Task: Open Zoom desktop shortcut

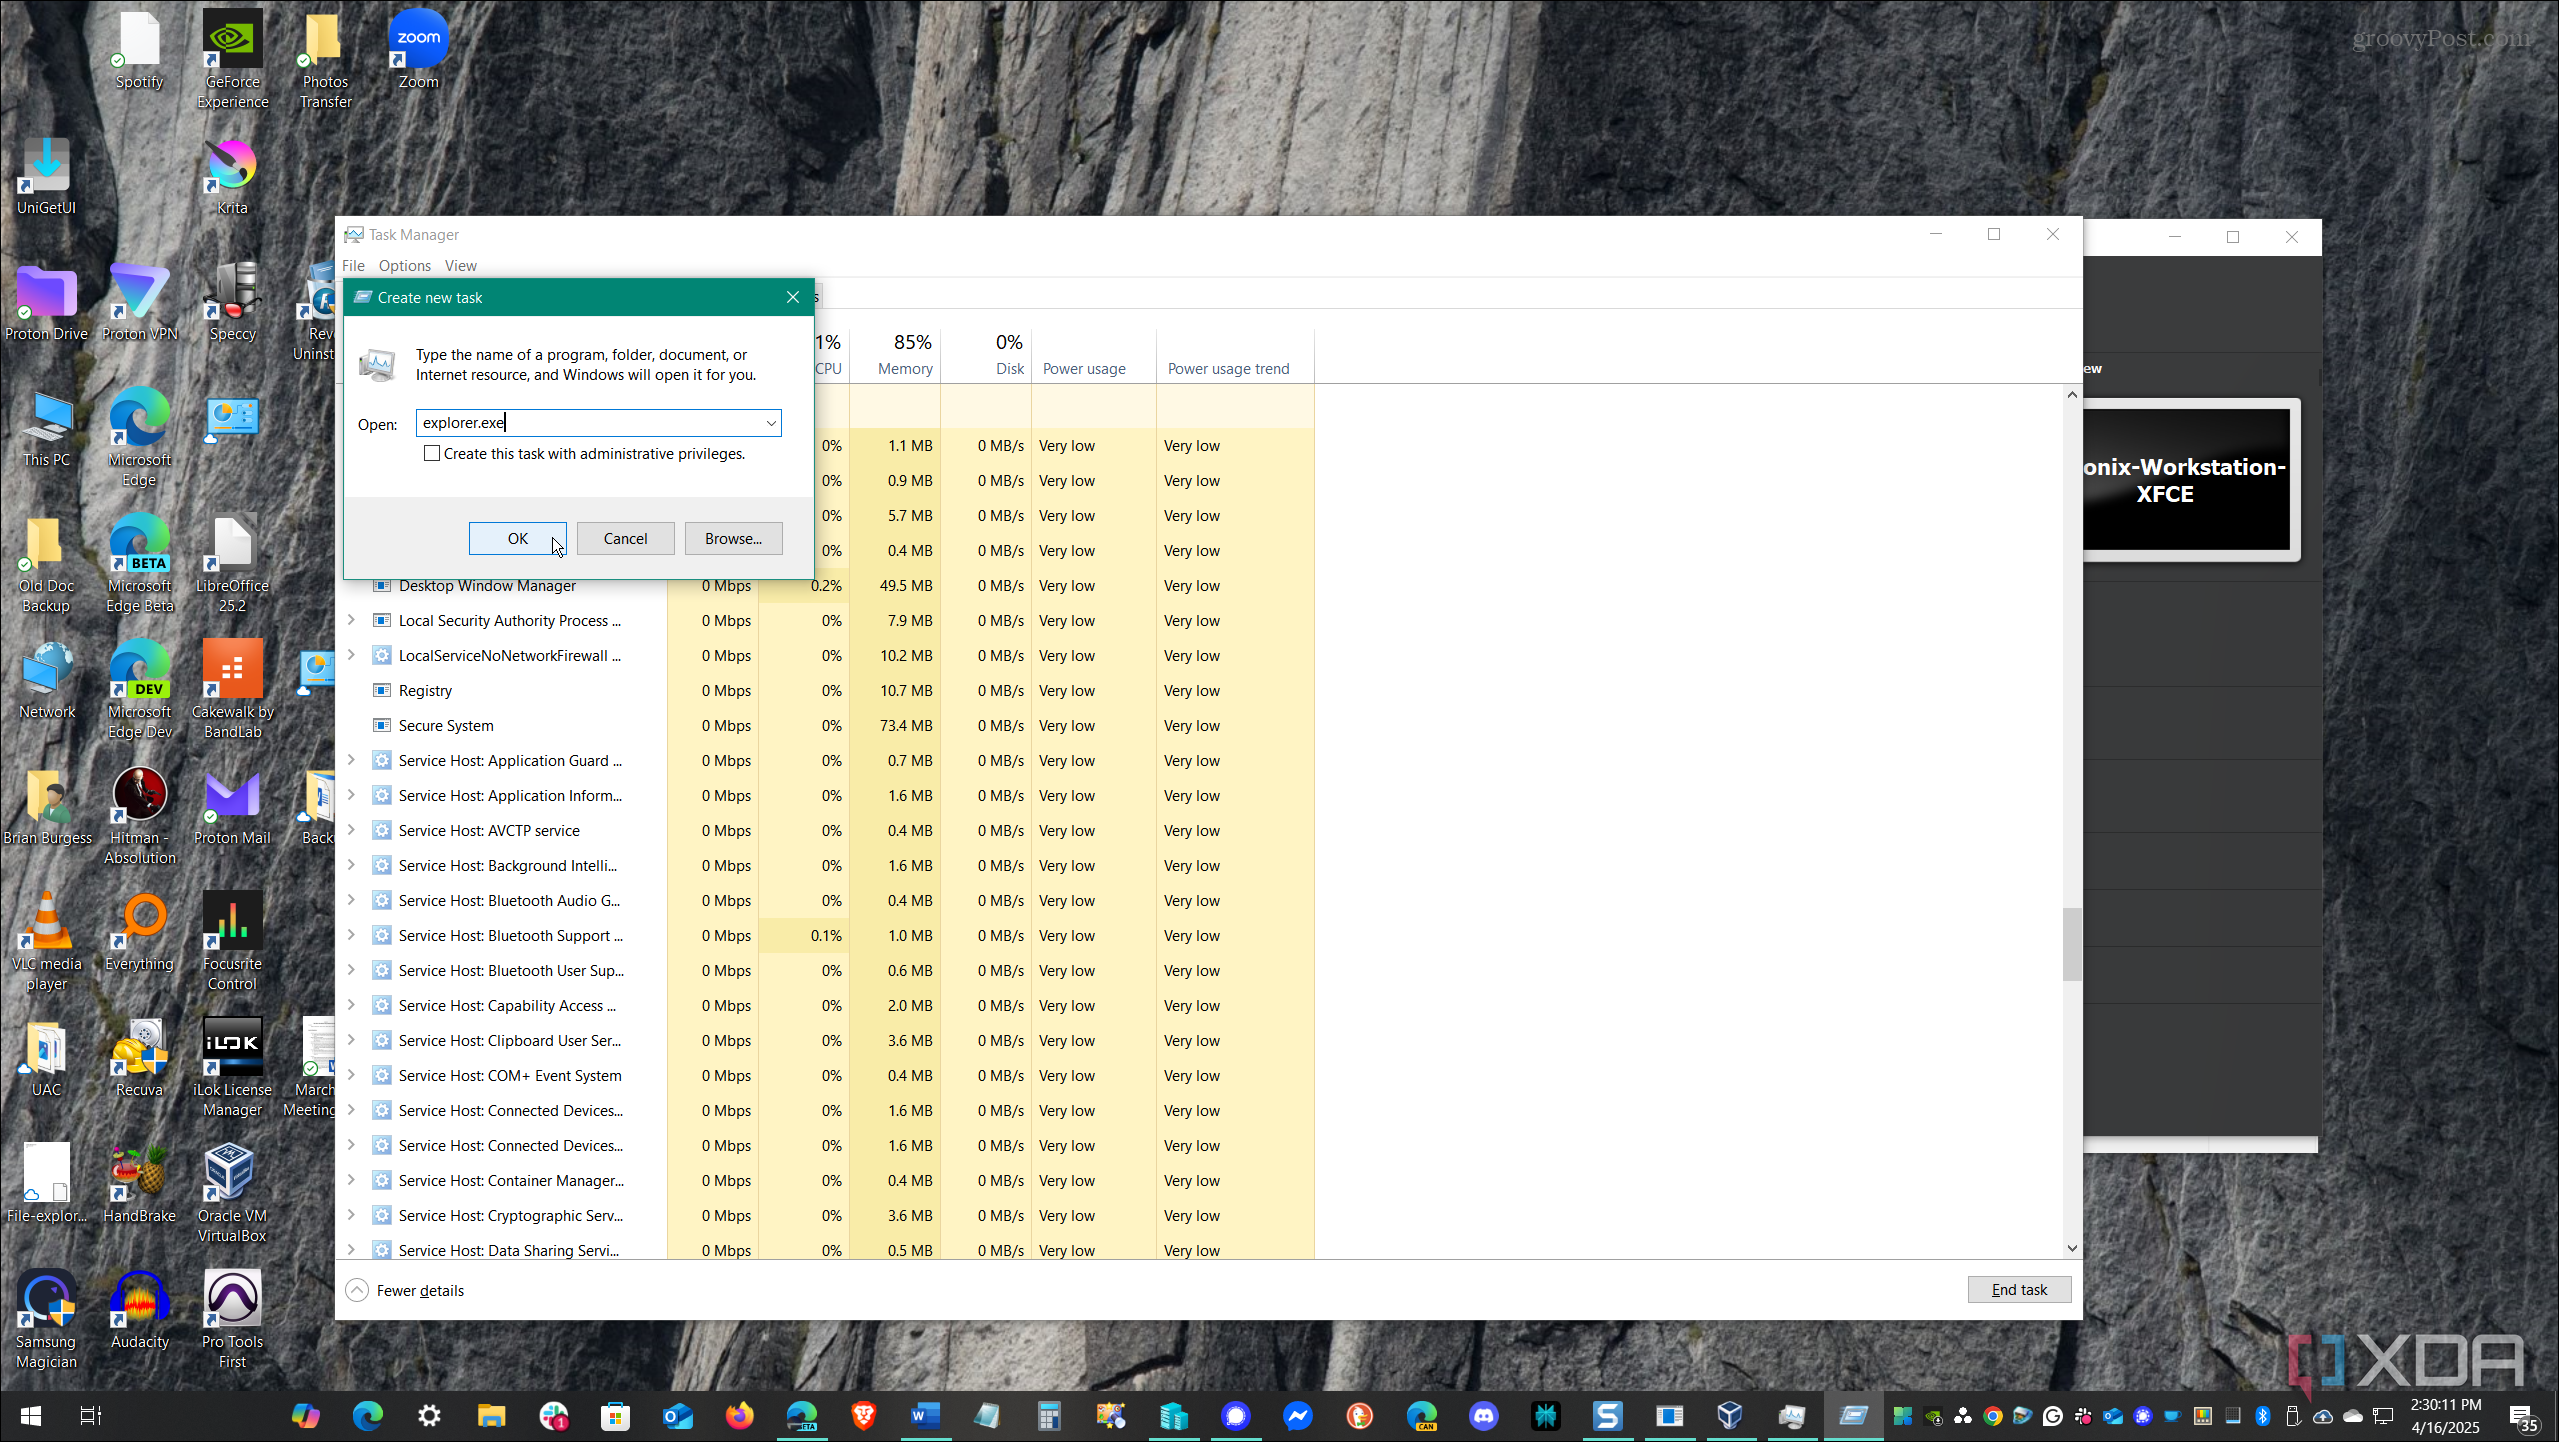Action: coord(418,50)
